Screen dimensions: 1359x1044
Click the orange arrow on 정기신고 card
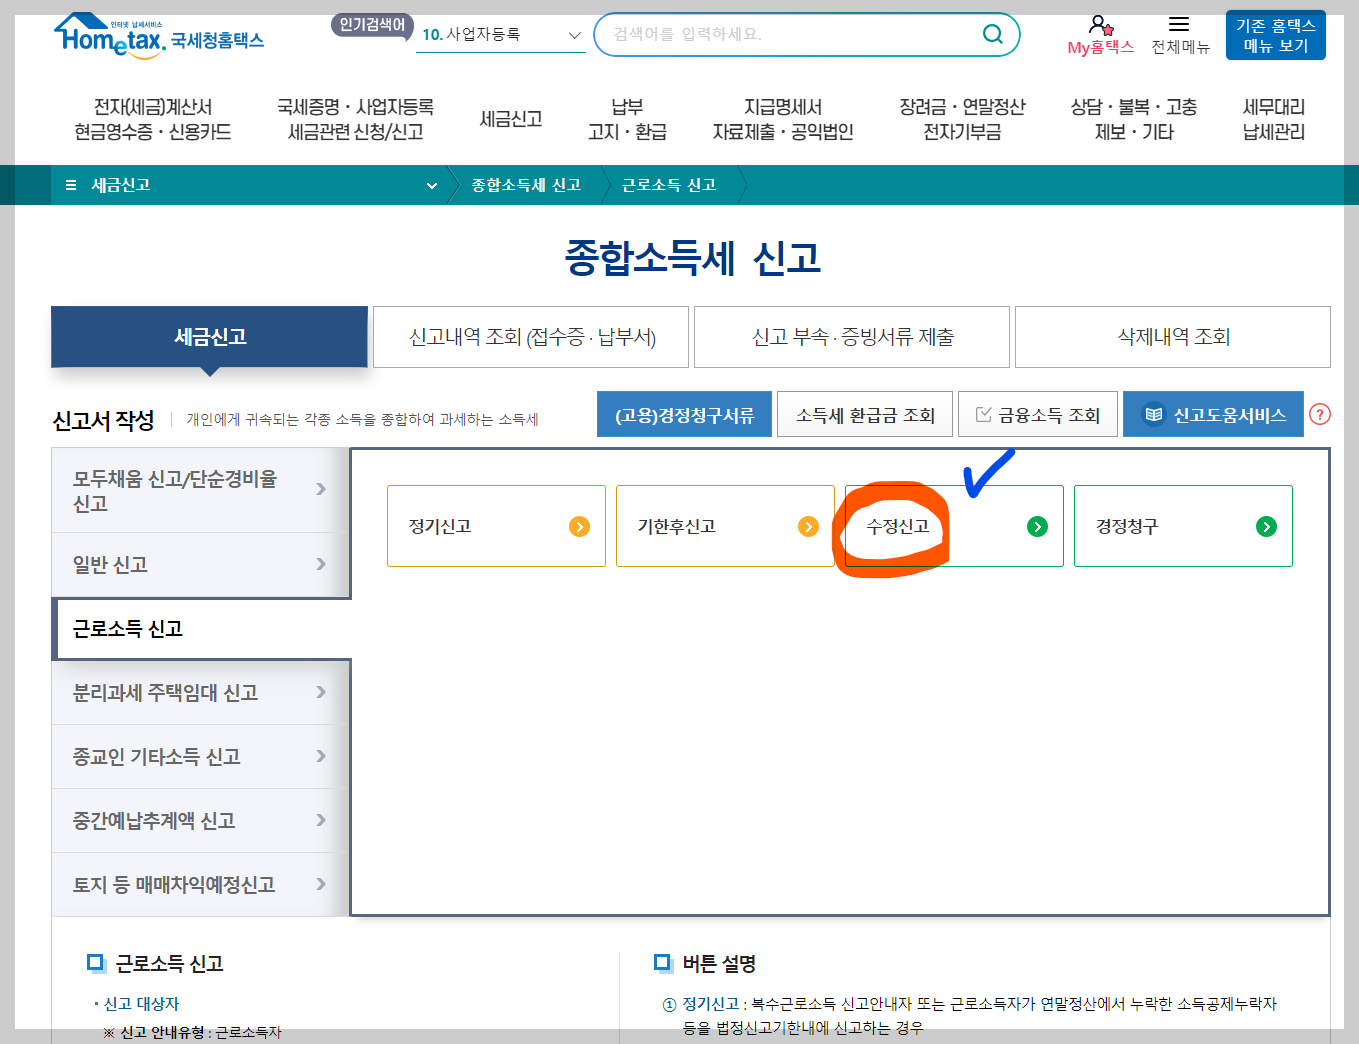579,526
